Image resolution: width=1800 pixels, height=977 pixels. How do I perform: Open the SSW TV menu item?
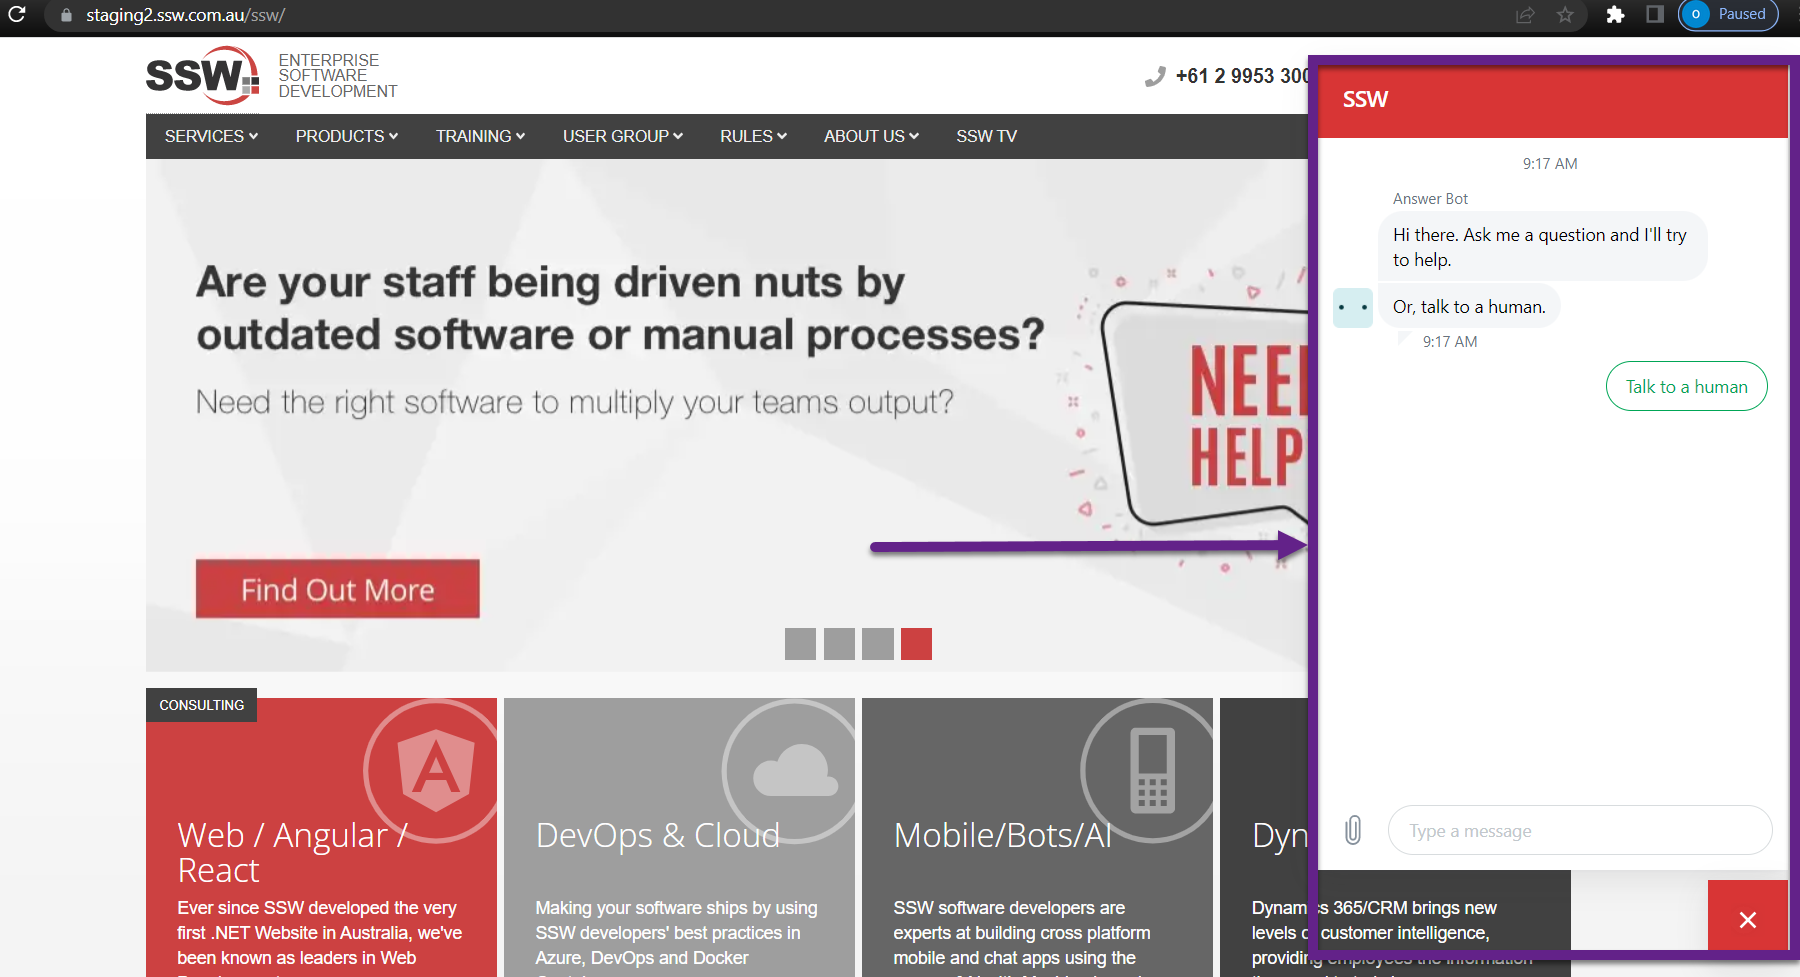986,136
